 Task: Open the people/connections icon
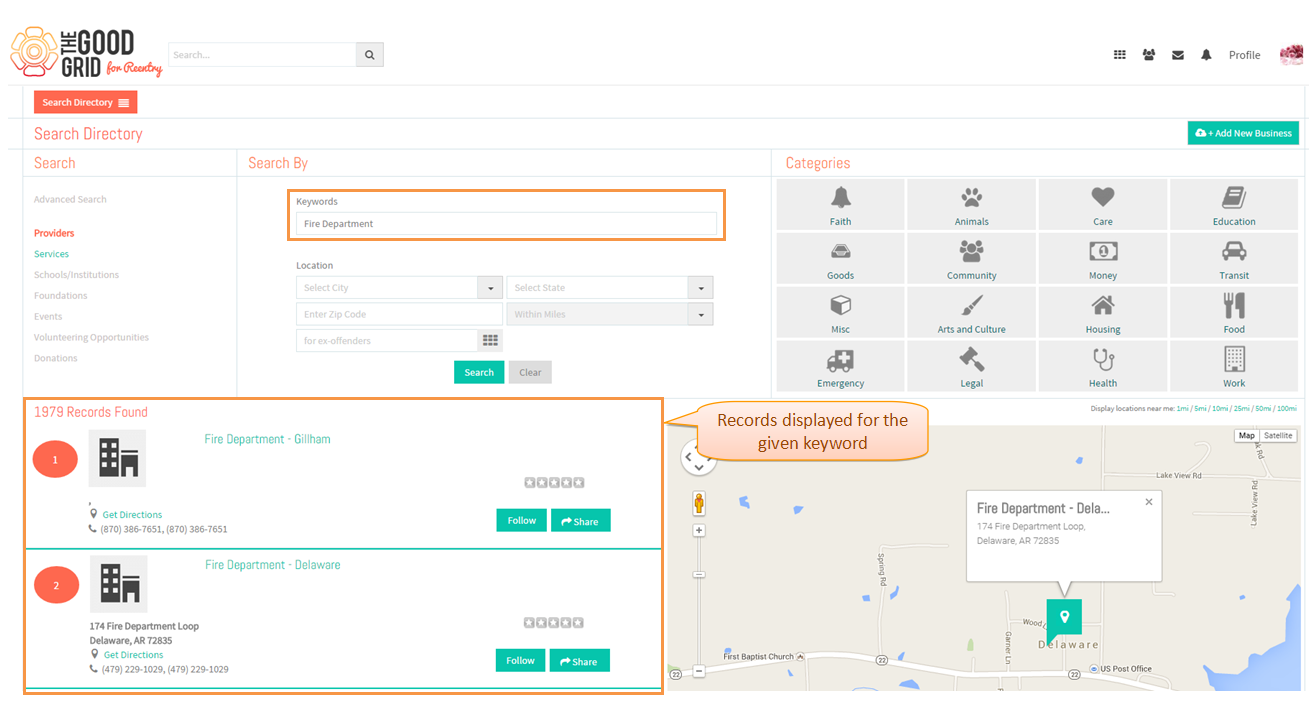point(1149,55)
